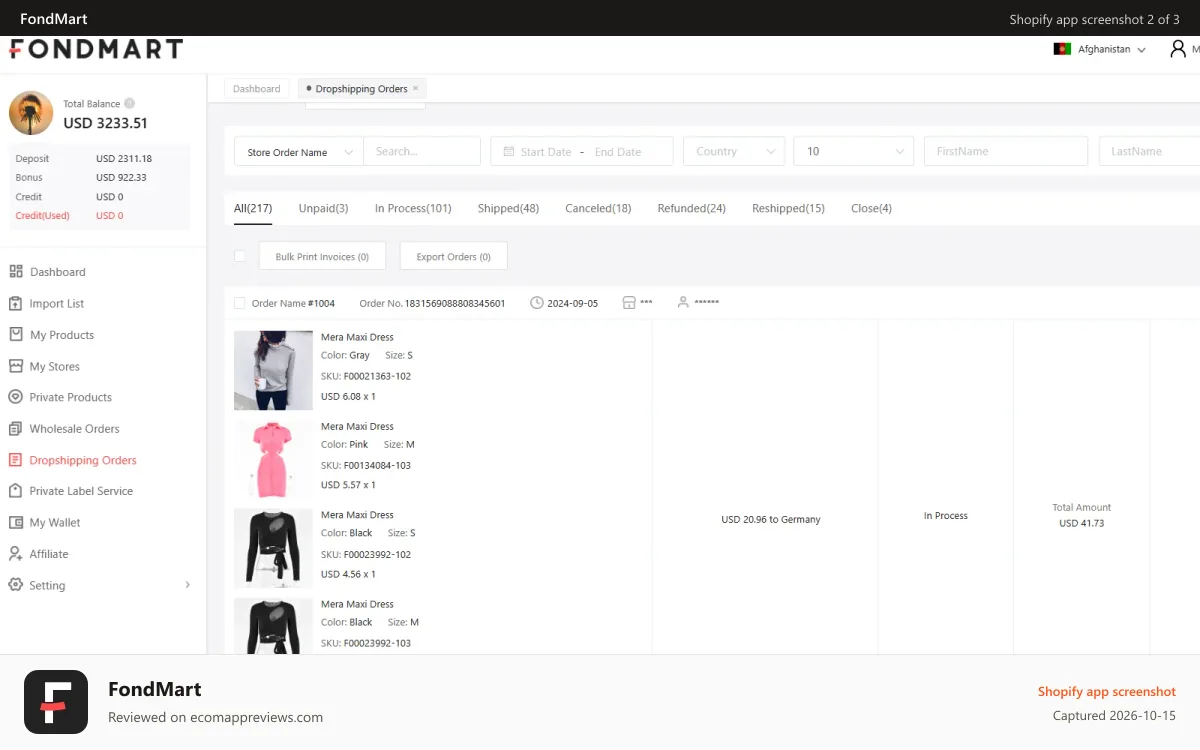Open Private Label Service menu item
The height and width of the screenshot is (750, 1200).
(81, 491)
